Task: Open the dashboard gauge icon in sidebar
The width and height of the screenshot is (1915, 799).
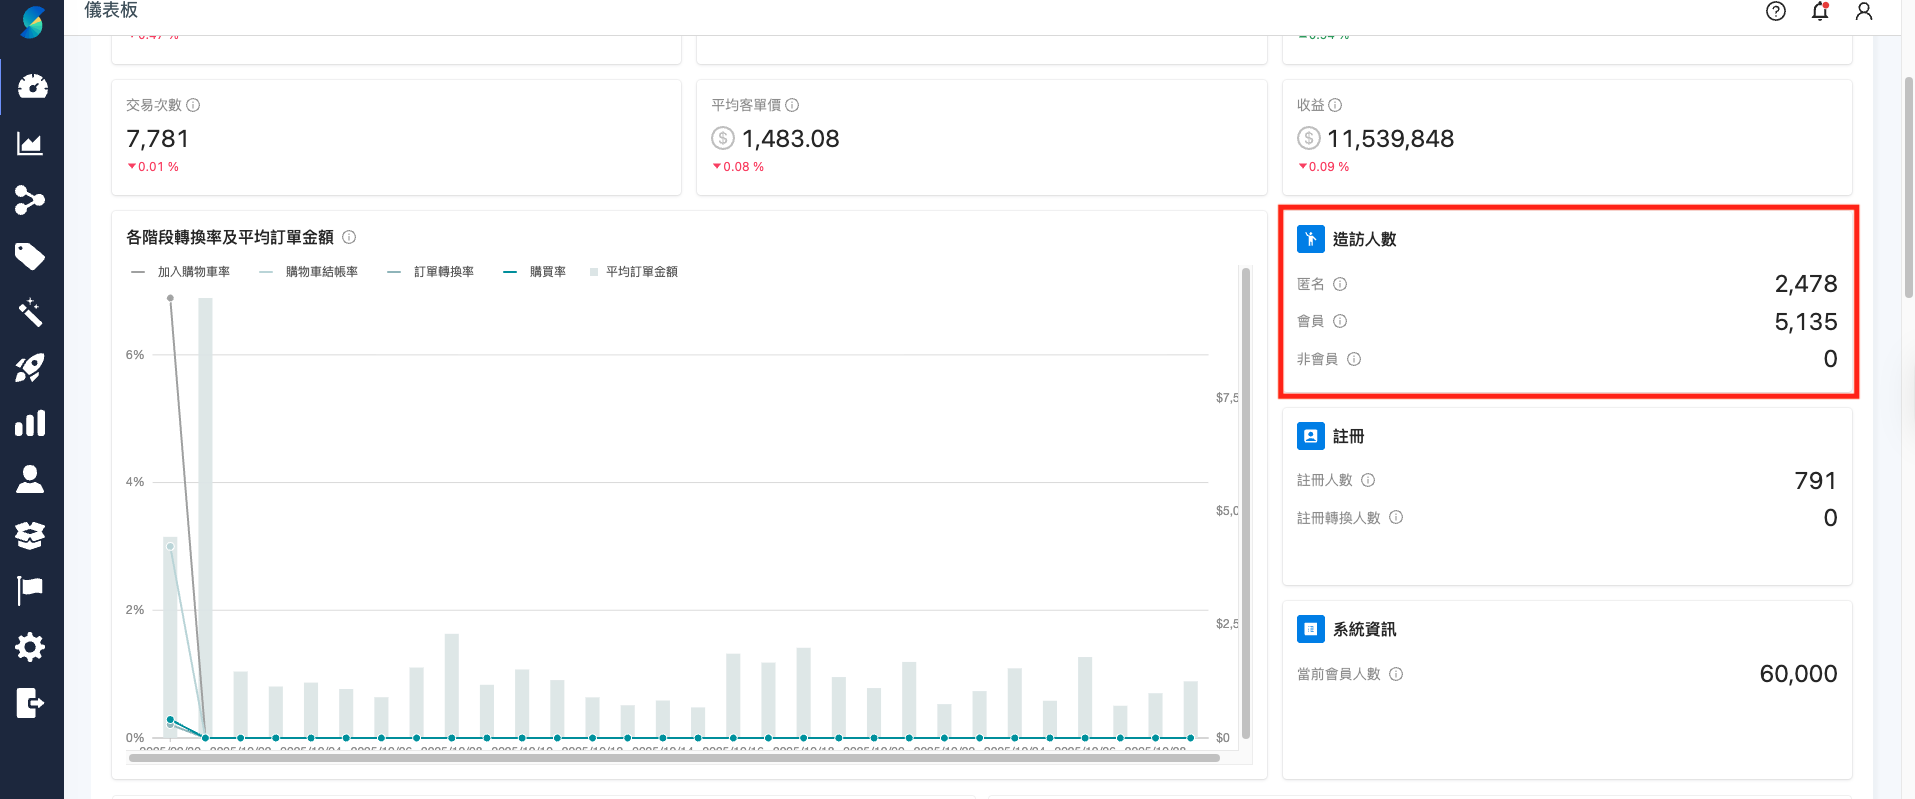Action: point(32,87)
